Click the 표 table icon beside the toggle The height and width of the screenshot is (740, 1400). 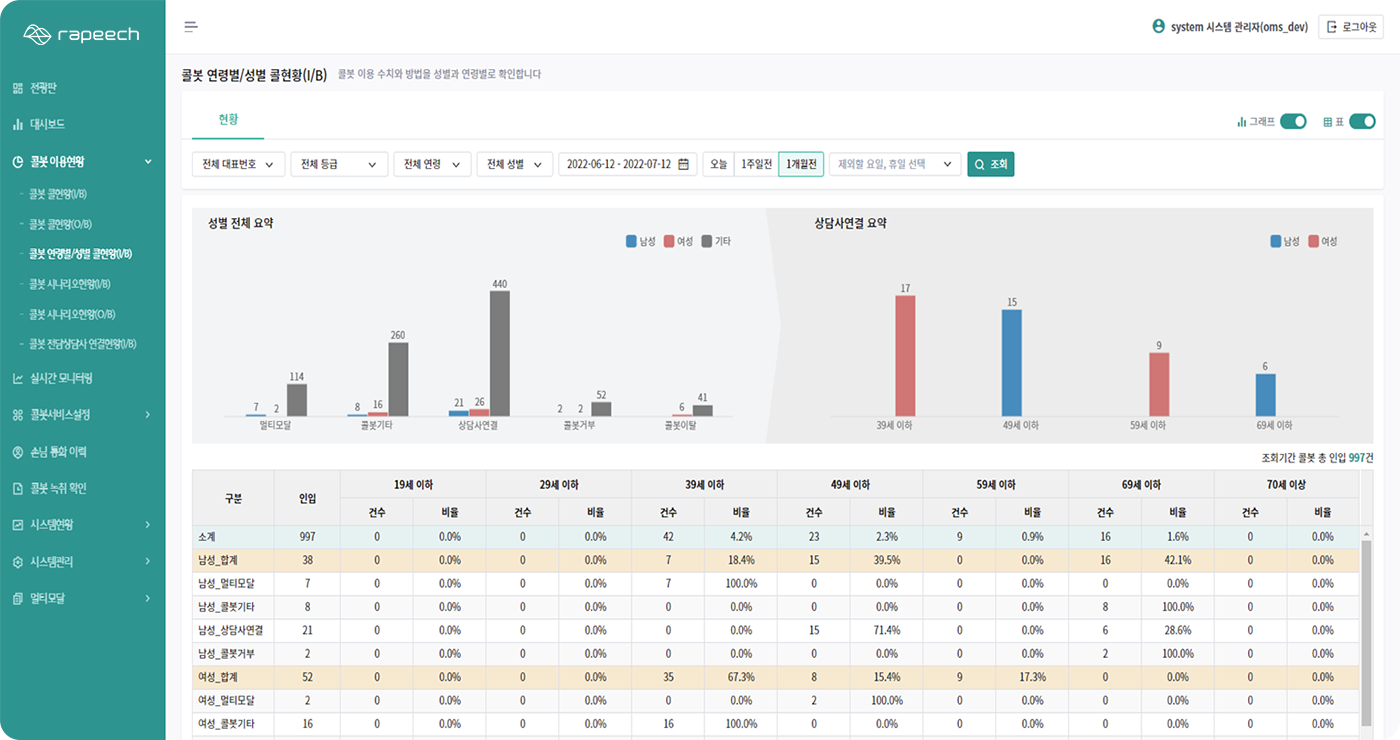pyautogui.click(x=1328, y=121)
